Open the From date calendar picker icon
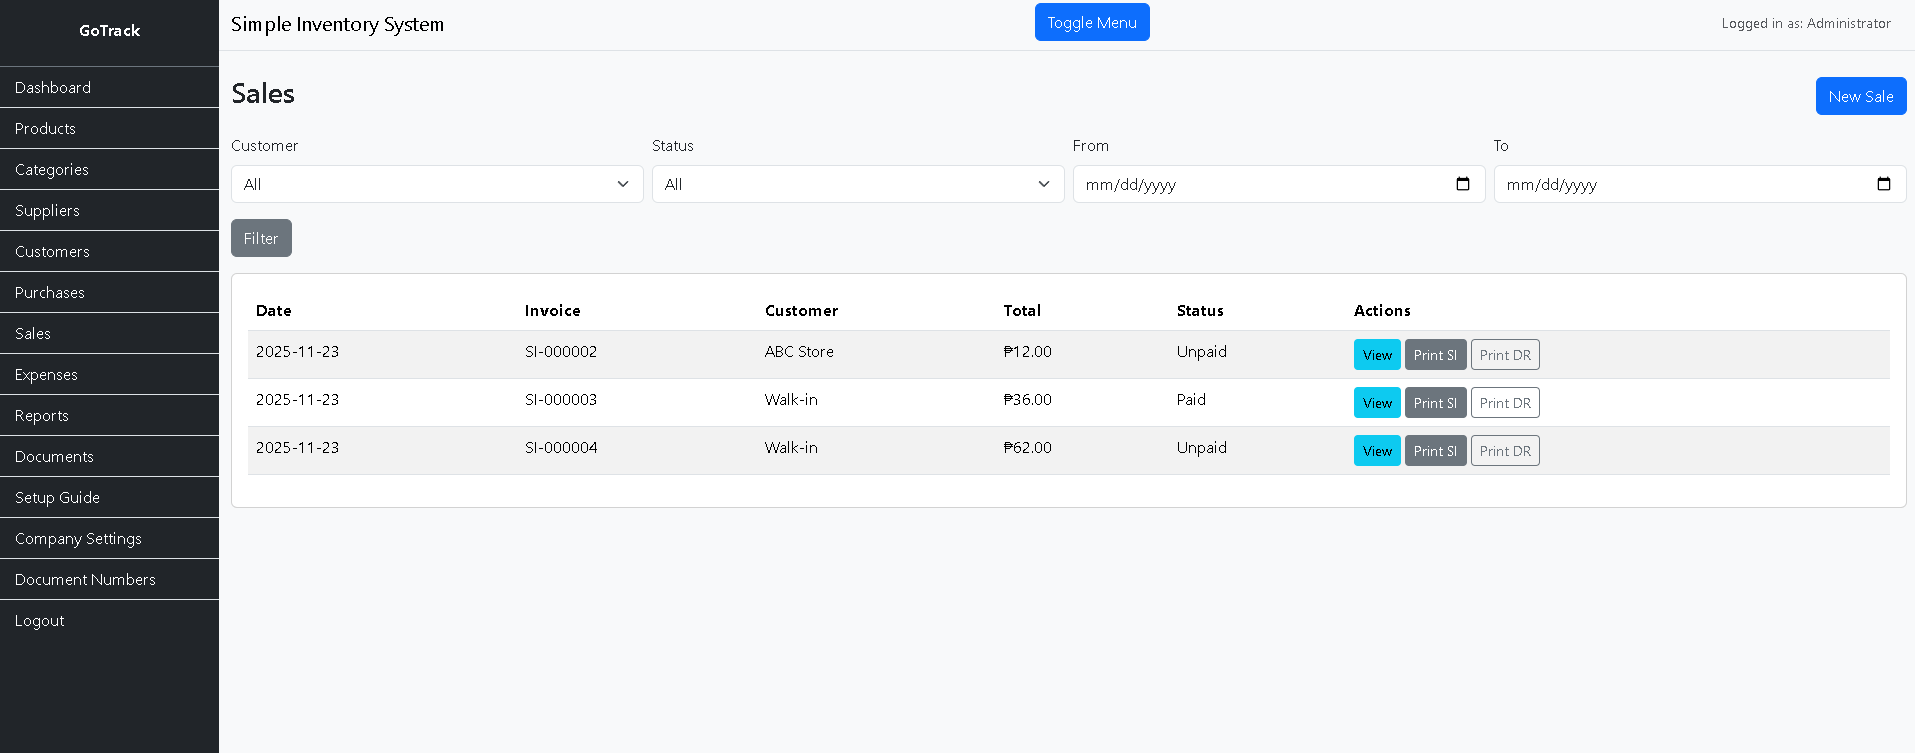Image resolution: width=1915 pixels, height=753 pixels. pyautogui.click(x=1463, y=184)
